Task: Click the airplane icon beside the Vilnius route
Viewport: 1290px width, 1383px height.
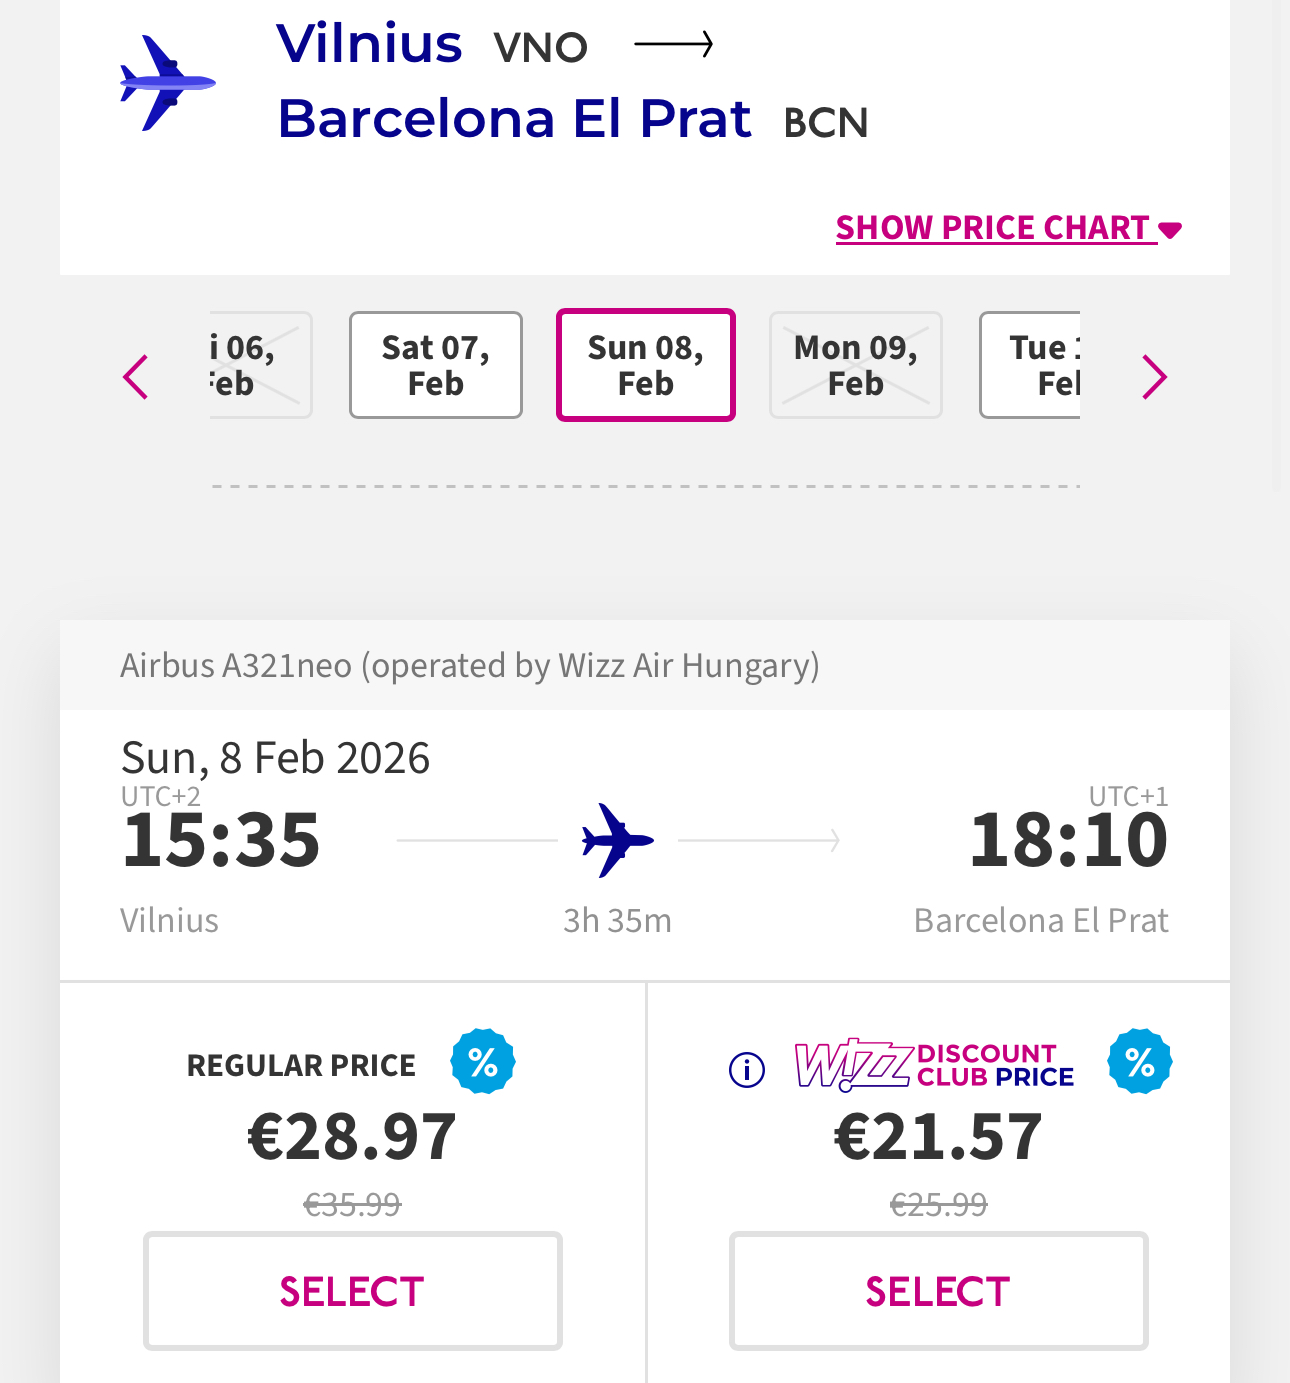Action: click(167, 83)
